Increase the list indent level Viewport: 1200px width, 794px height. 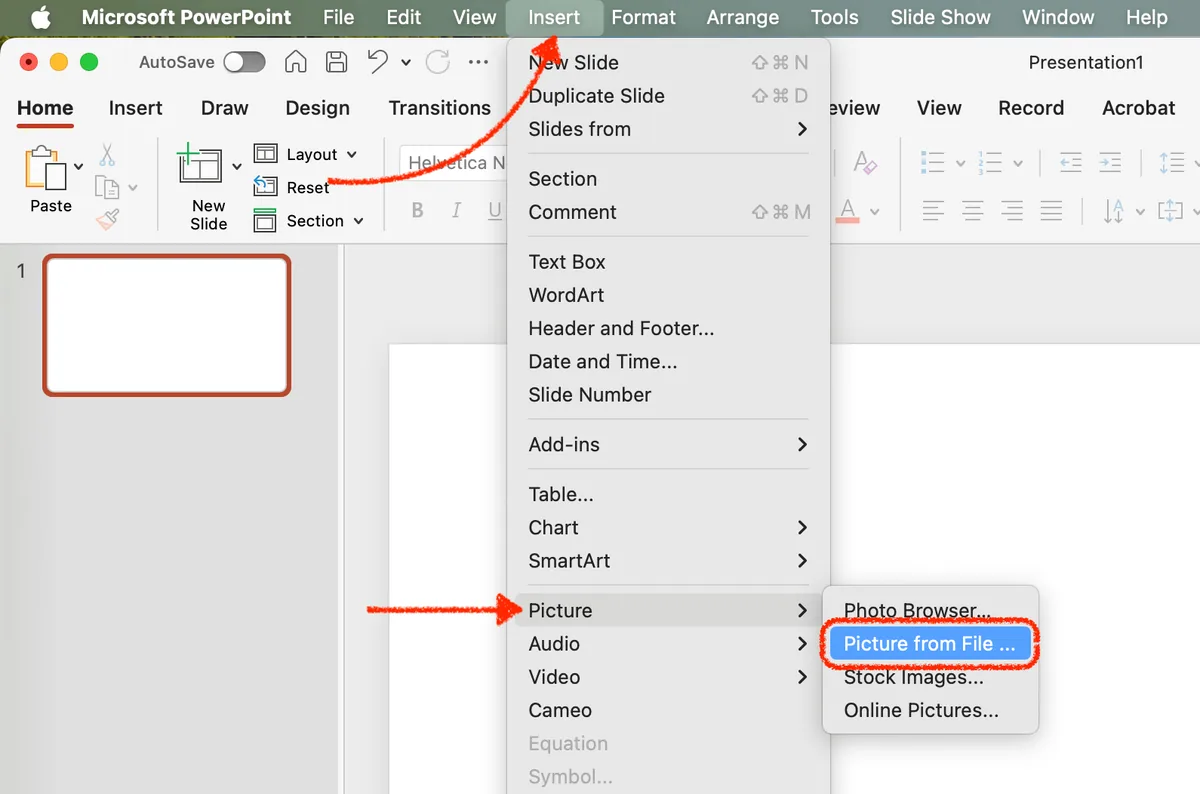point(1109,163)
